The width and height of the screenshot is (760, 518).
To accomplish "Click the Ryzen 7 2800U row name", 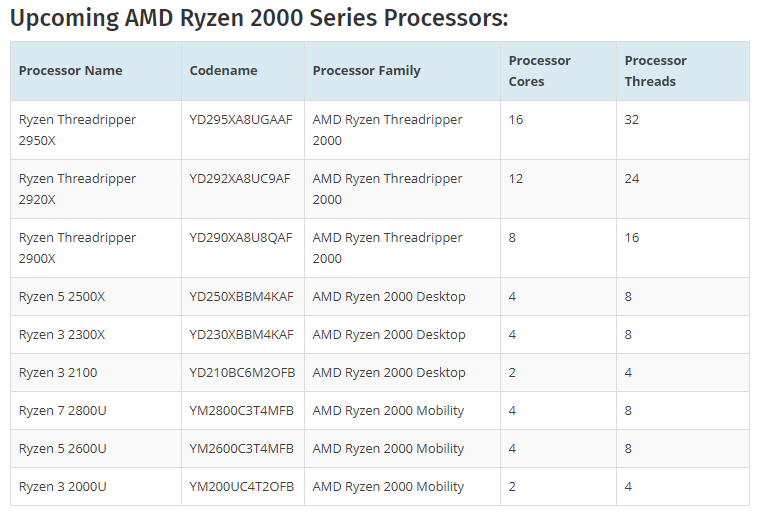I will click(x=62, y=411).
